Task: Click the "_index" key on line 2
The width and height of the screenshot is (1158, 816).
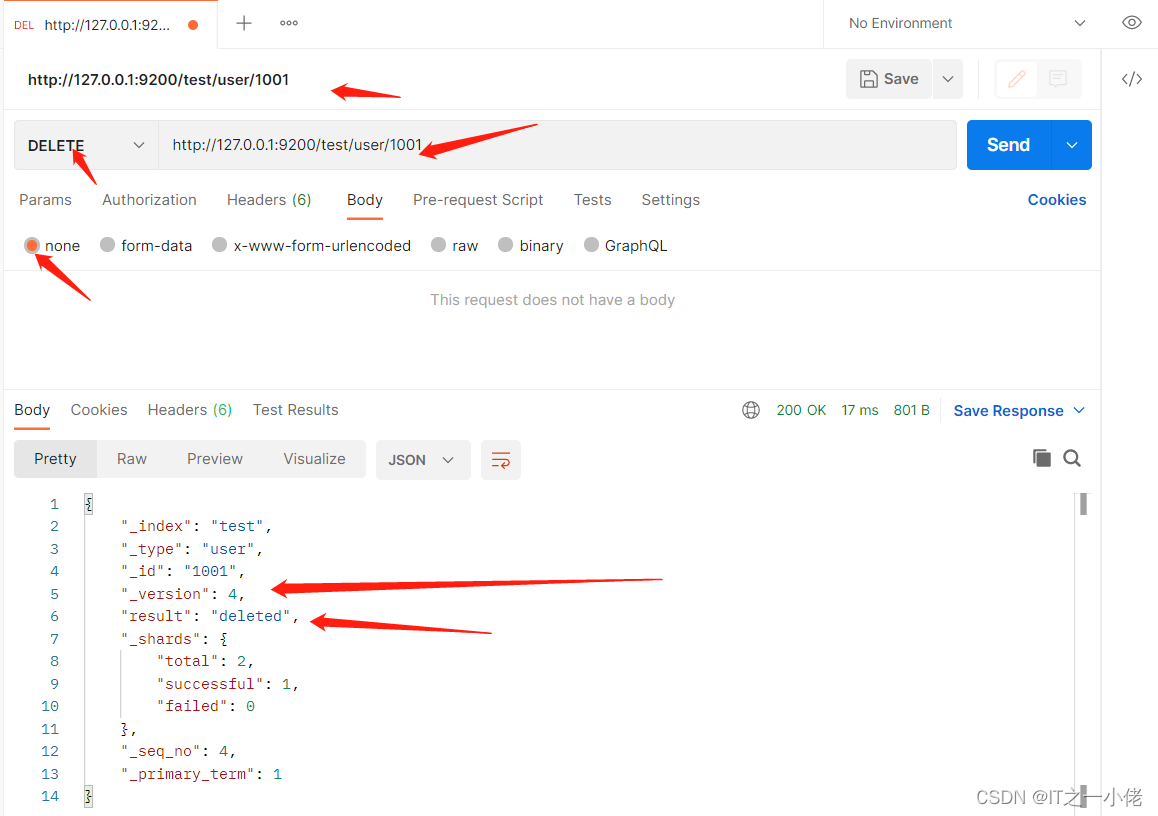Action: click(x=156, y=527)
